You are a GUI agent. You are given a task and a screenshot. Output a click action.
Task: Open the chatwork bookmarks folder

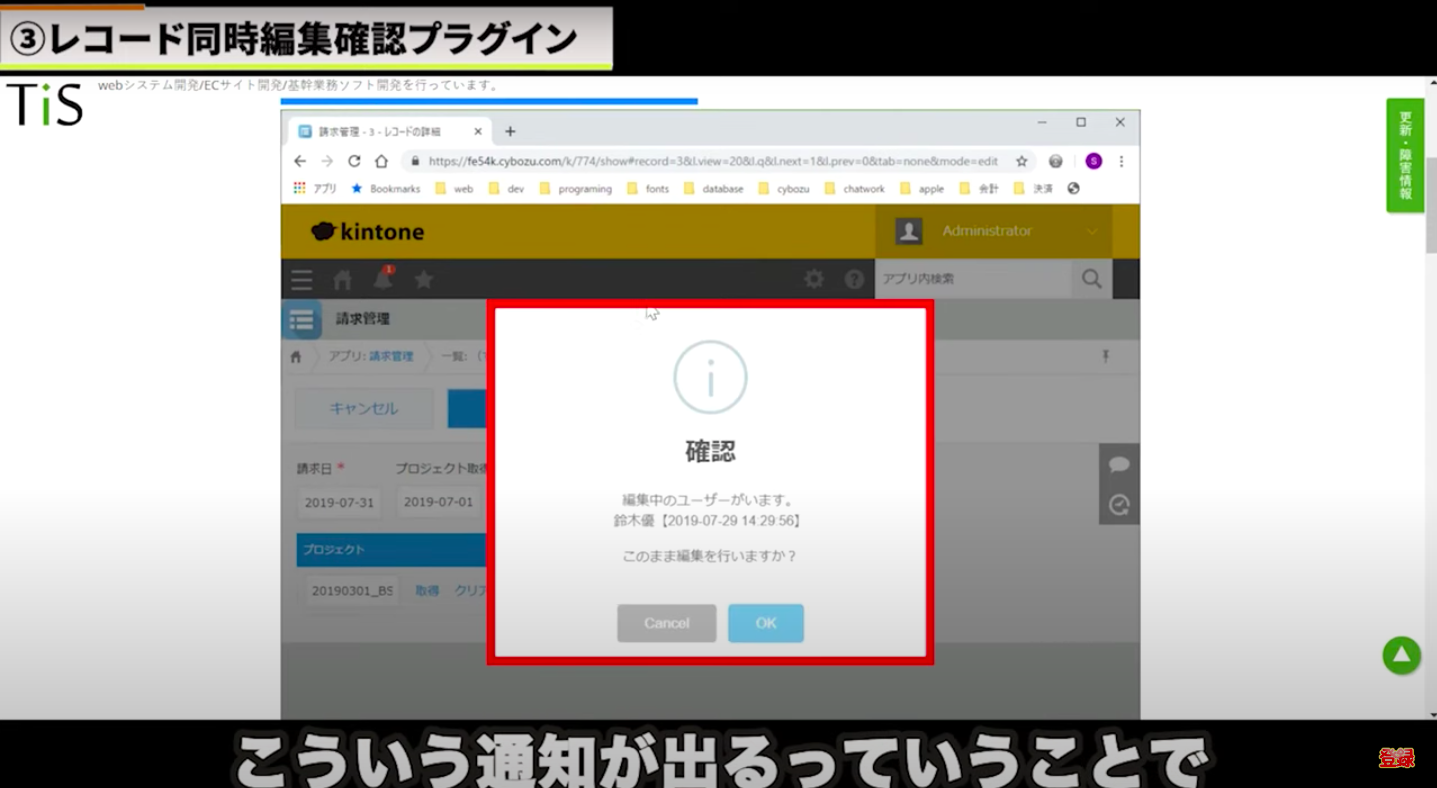pos(861,188)
